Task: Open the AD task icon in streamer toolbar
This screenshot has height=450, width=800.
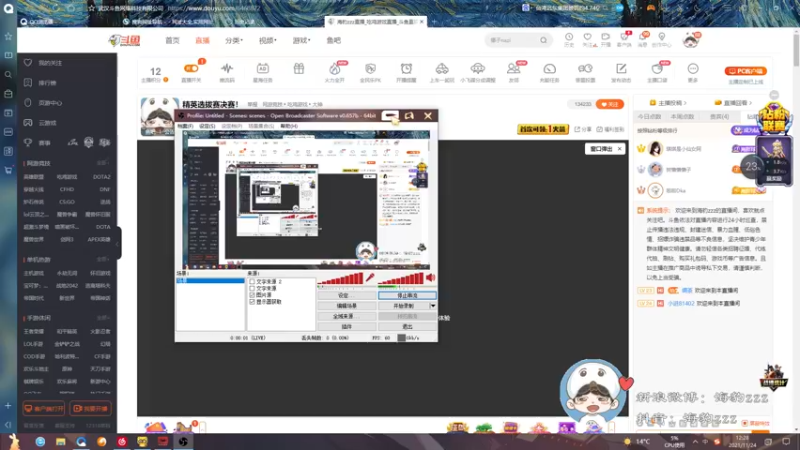Action: pyautogui.click(x=263, y=68)
